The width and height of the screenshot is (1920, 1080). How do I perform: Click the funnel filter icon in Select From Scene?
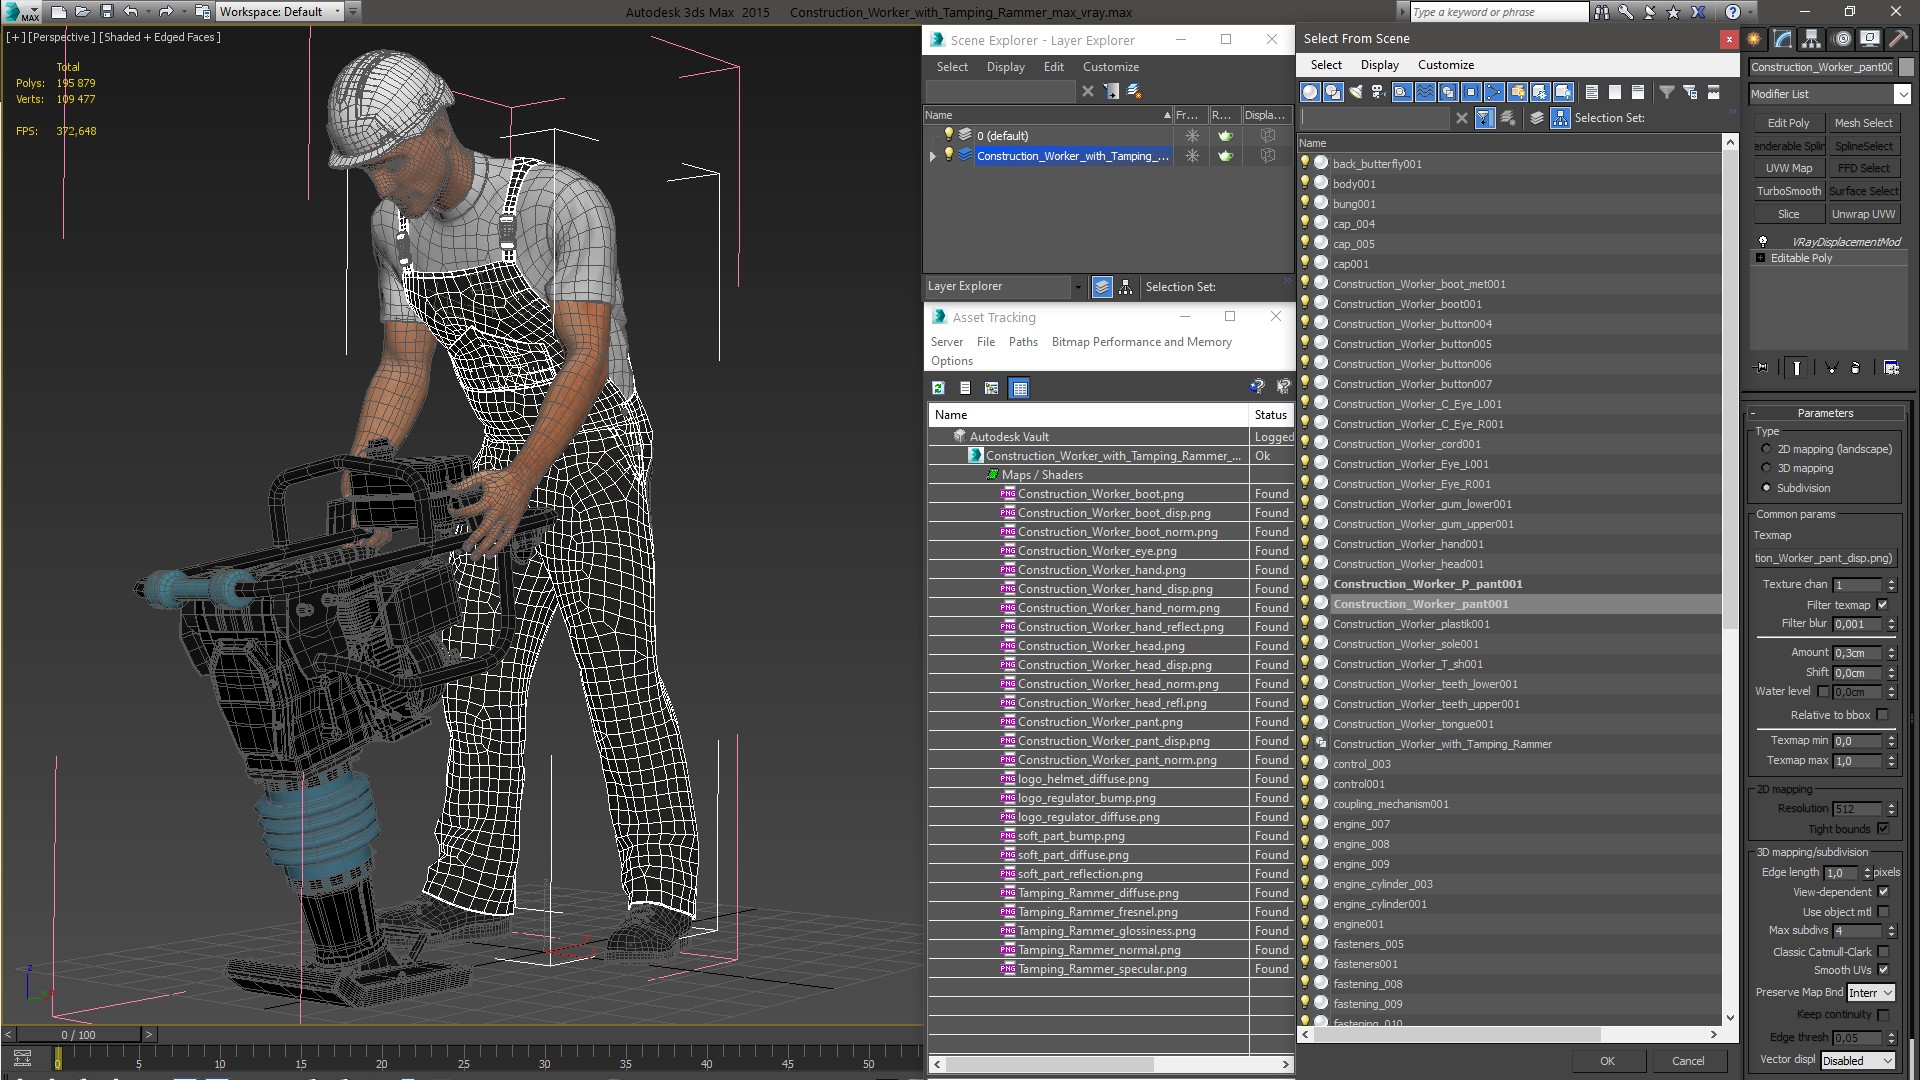[1667, 92]
